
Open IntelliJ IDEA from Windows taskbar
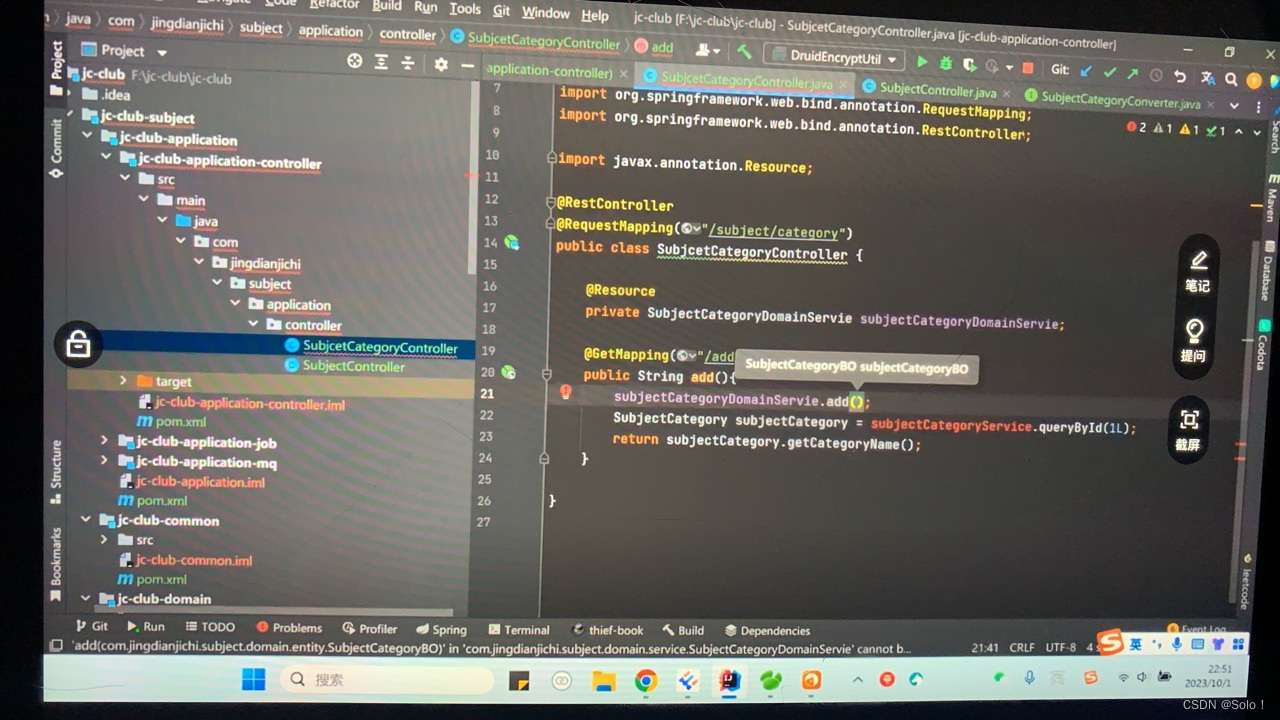(x=730, y=681)
